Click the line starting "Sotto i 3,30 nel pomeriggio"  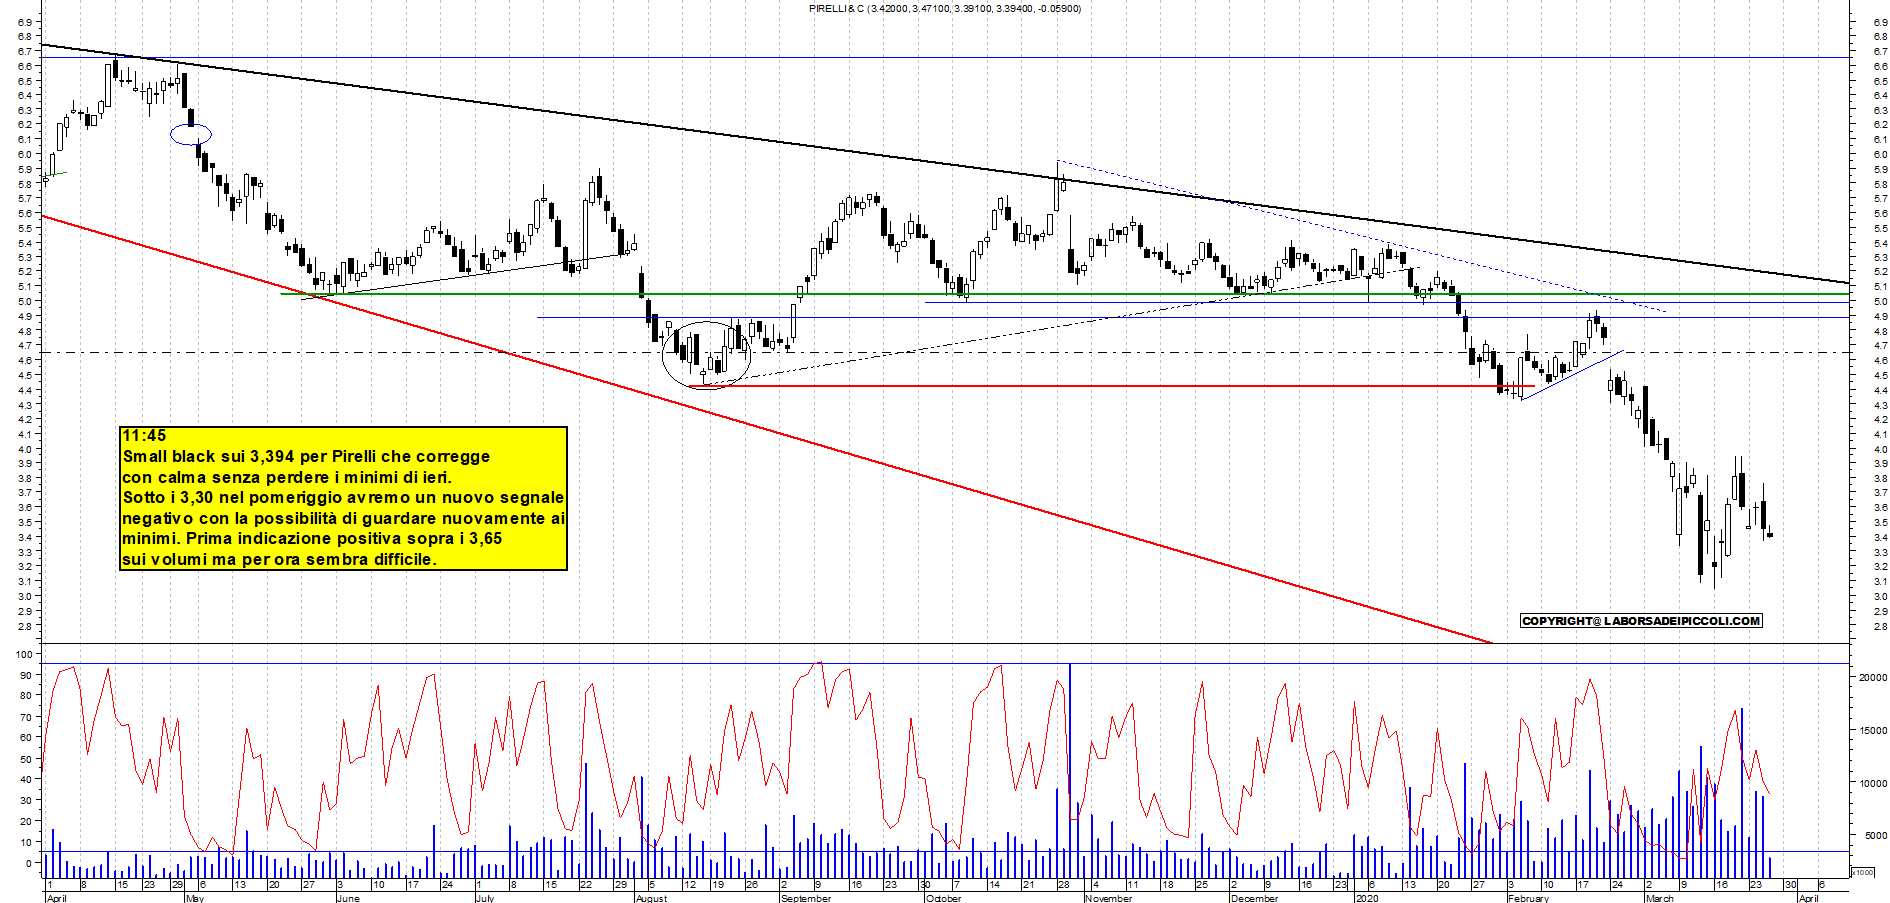(343, 497)
